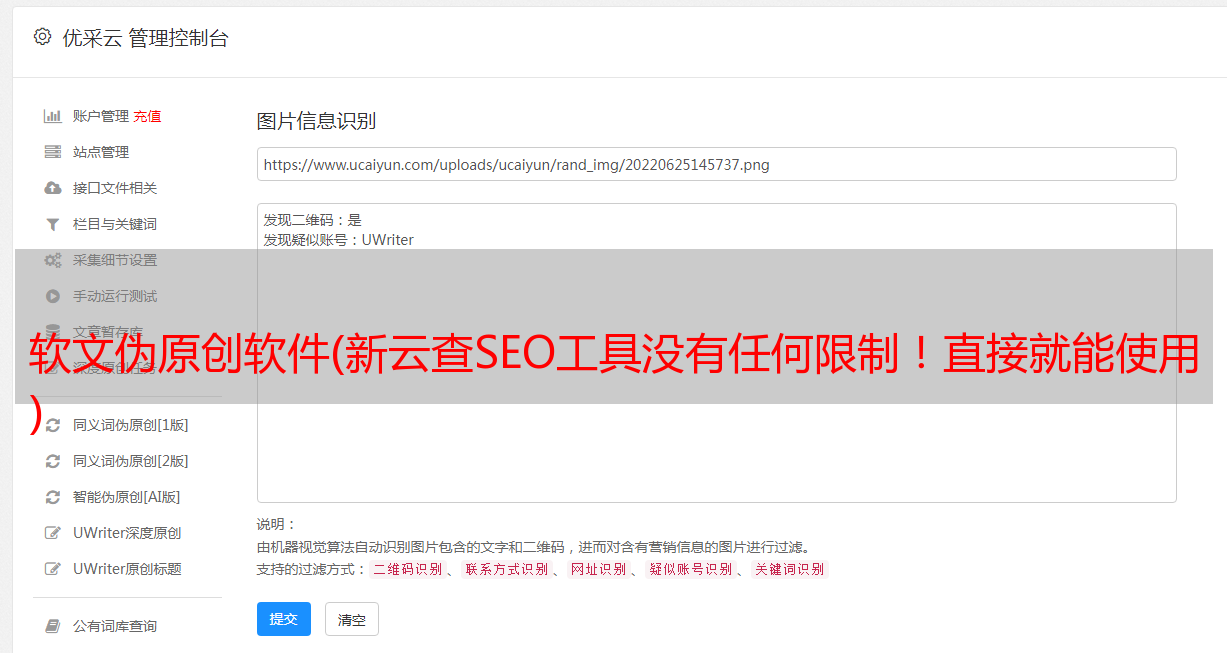Viewport: 1227px width, 653px height.
Task: Click the 关键词识别 tag
Action: (x=789, y=569)
